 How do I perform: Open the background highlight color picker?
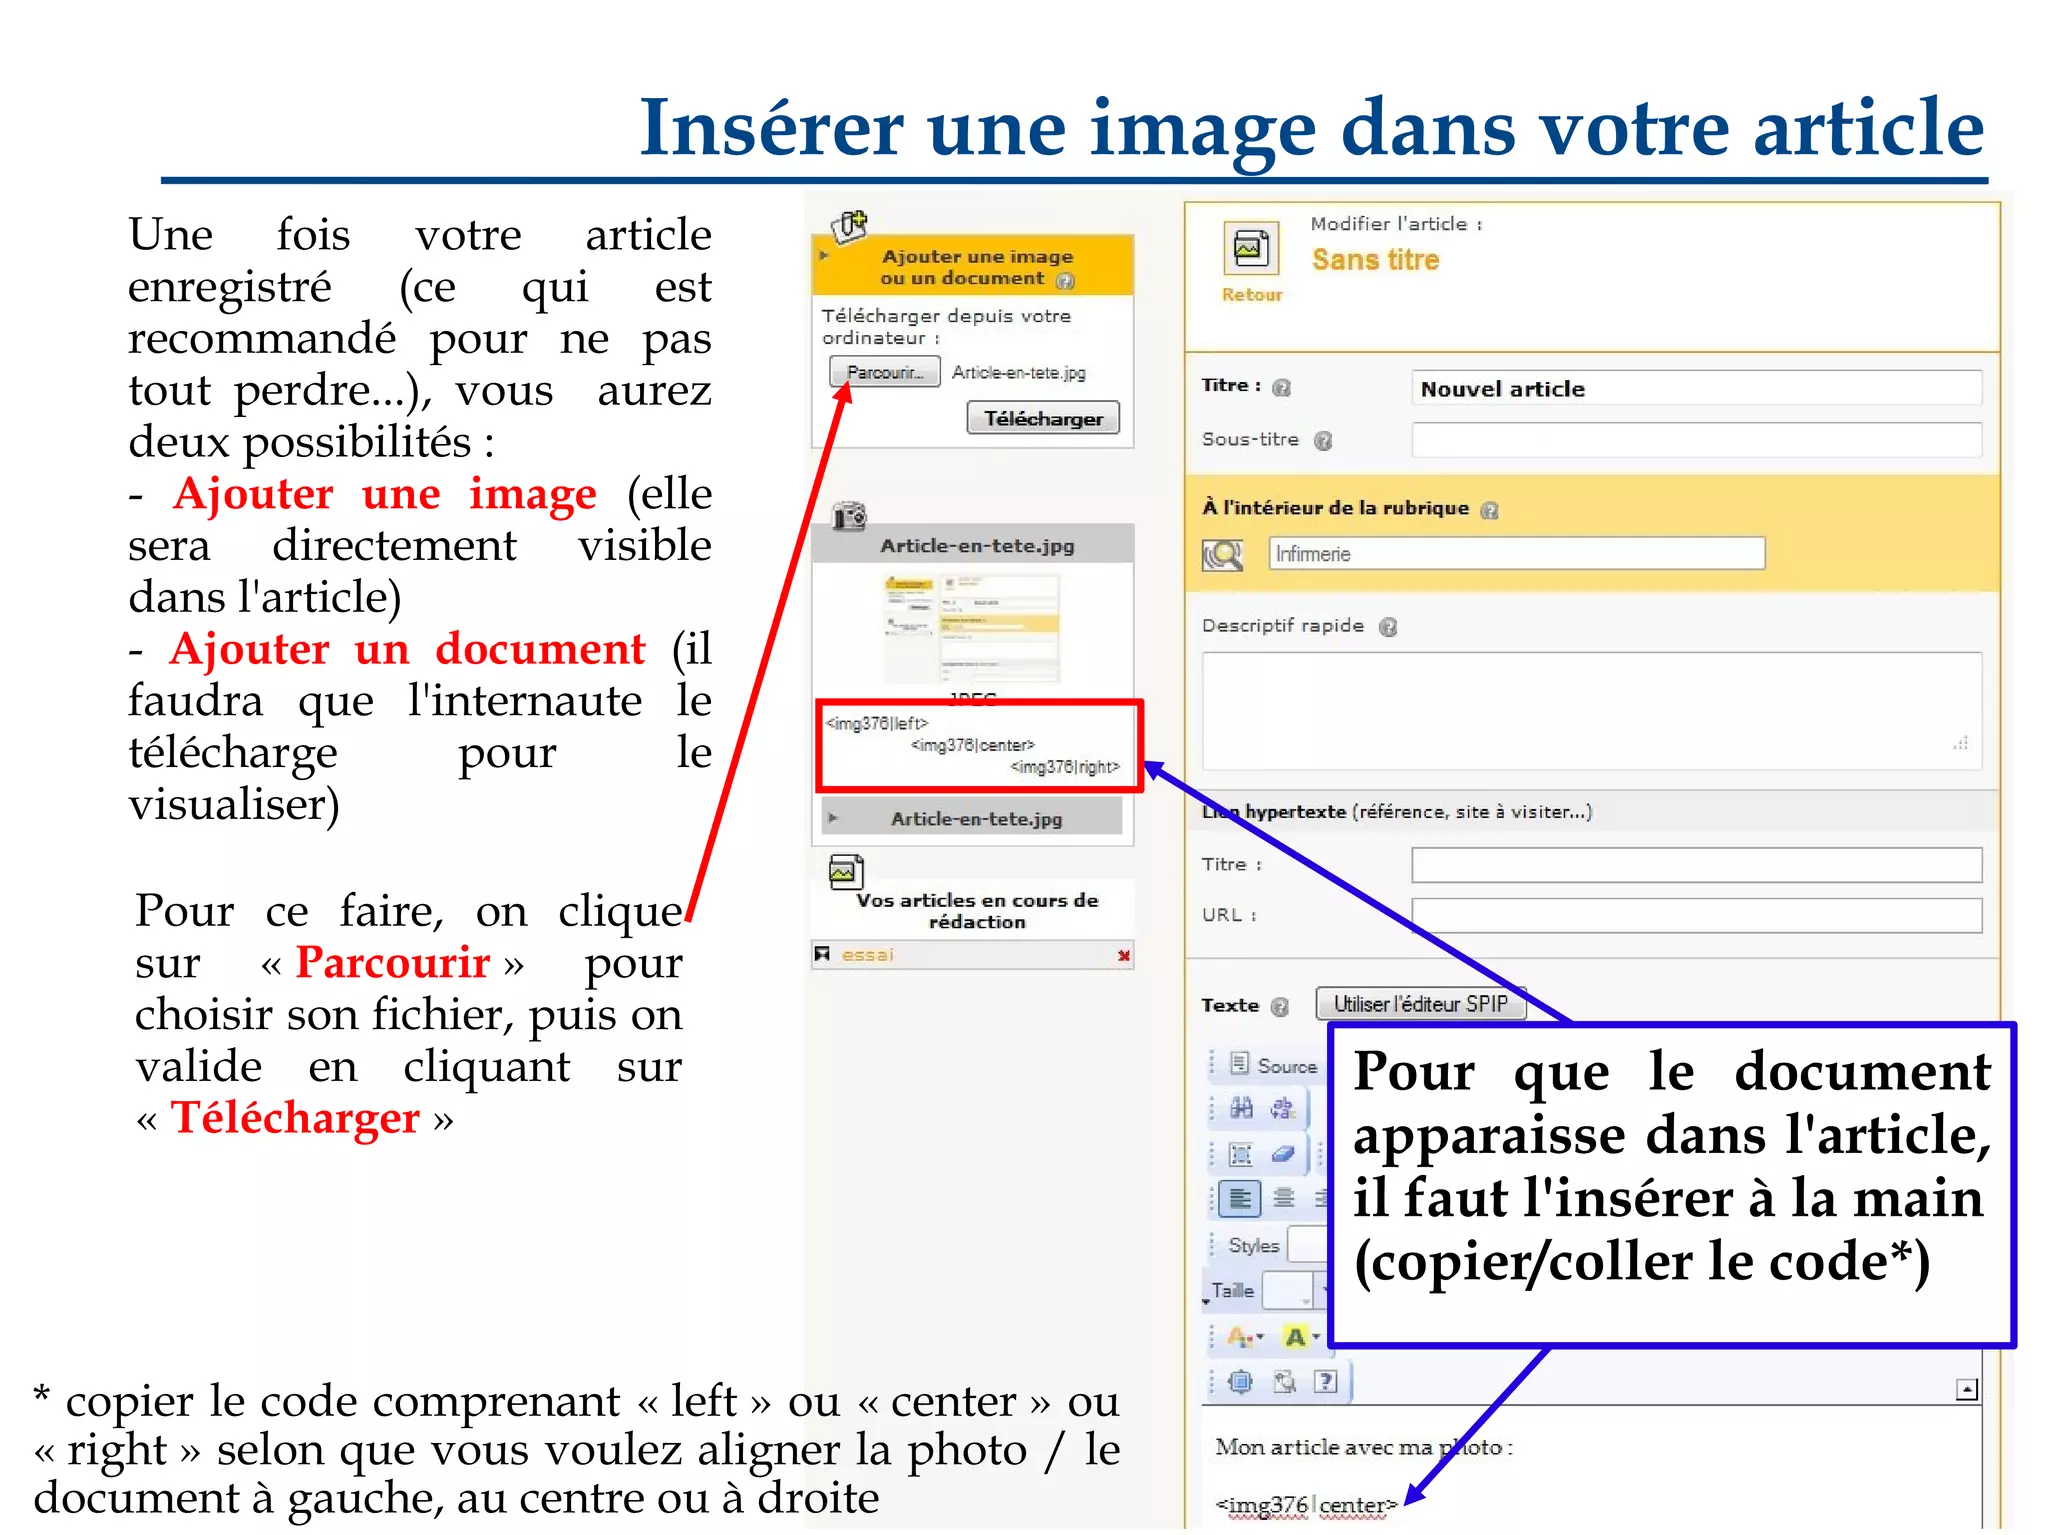pos(1301,1336)
